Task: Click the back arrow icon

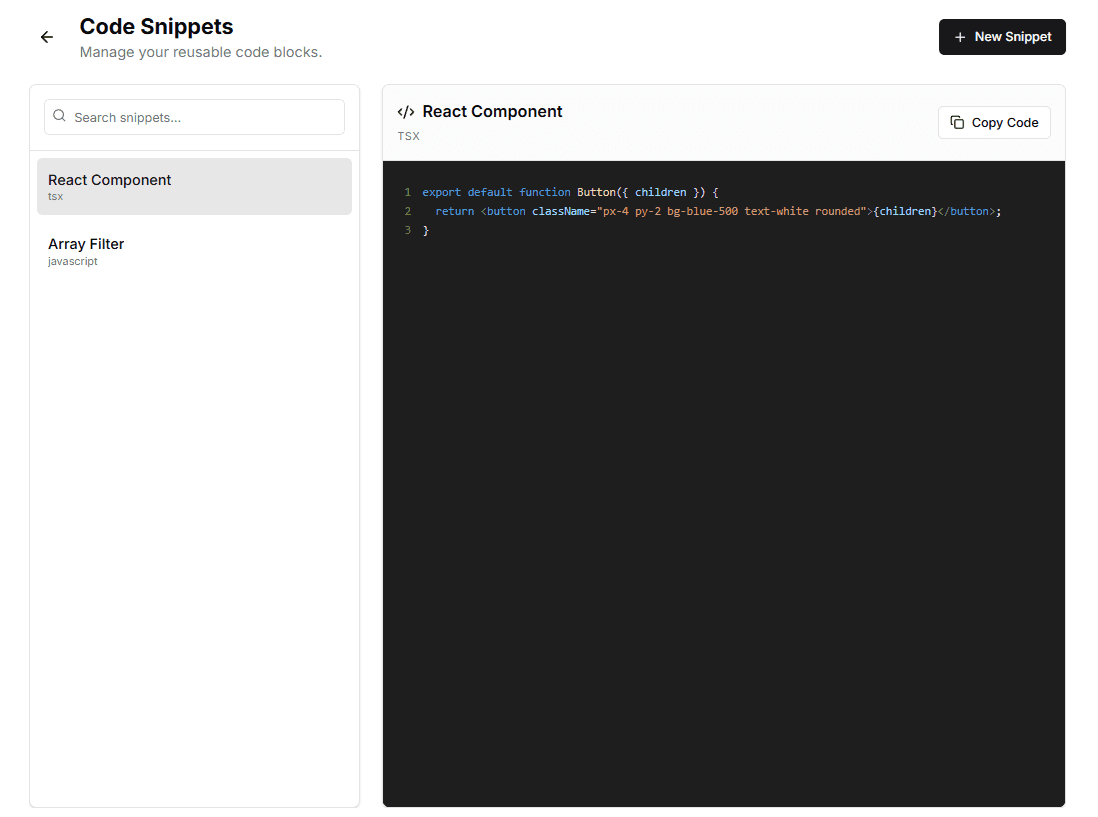Action: (x=46, y=37)
